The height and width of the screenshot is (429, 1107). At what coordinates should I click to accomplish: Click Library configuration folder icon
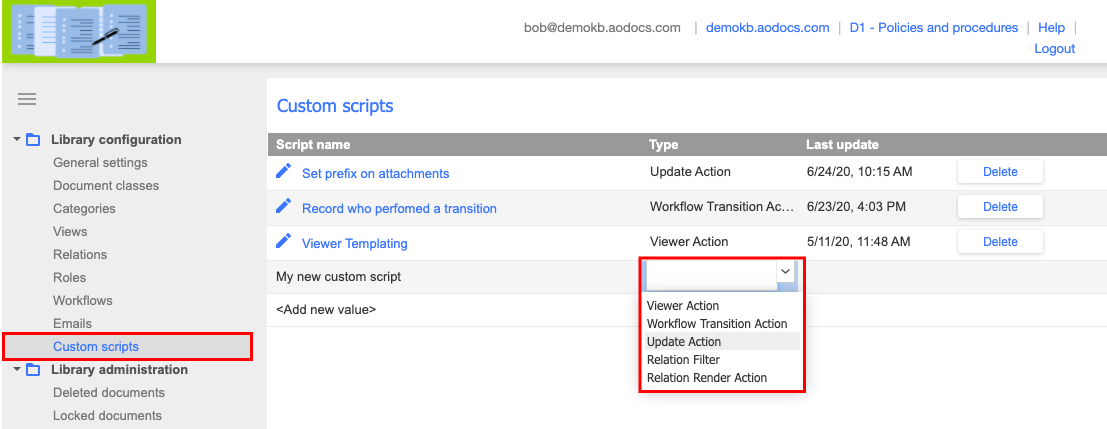[x=33, y=140]
